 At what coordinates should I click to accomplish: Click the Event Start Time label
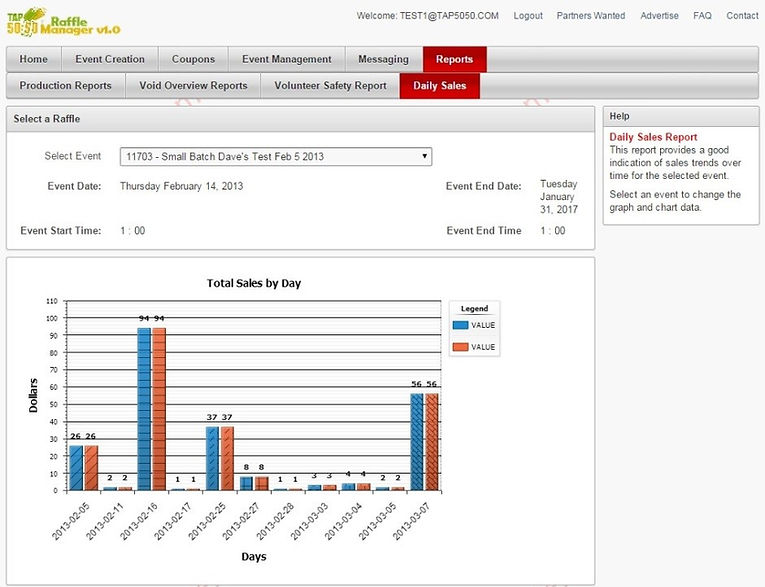coord(61,230)
